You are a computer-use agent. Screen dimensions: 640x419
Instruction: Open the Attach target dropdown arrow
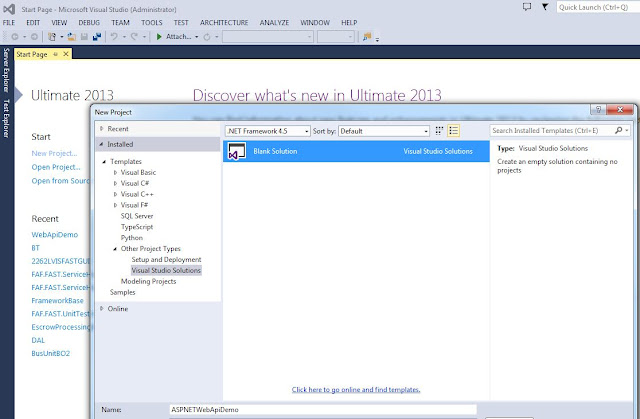click(196, 37)
